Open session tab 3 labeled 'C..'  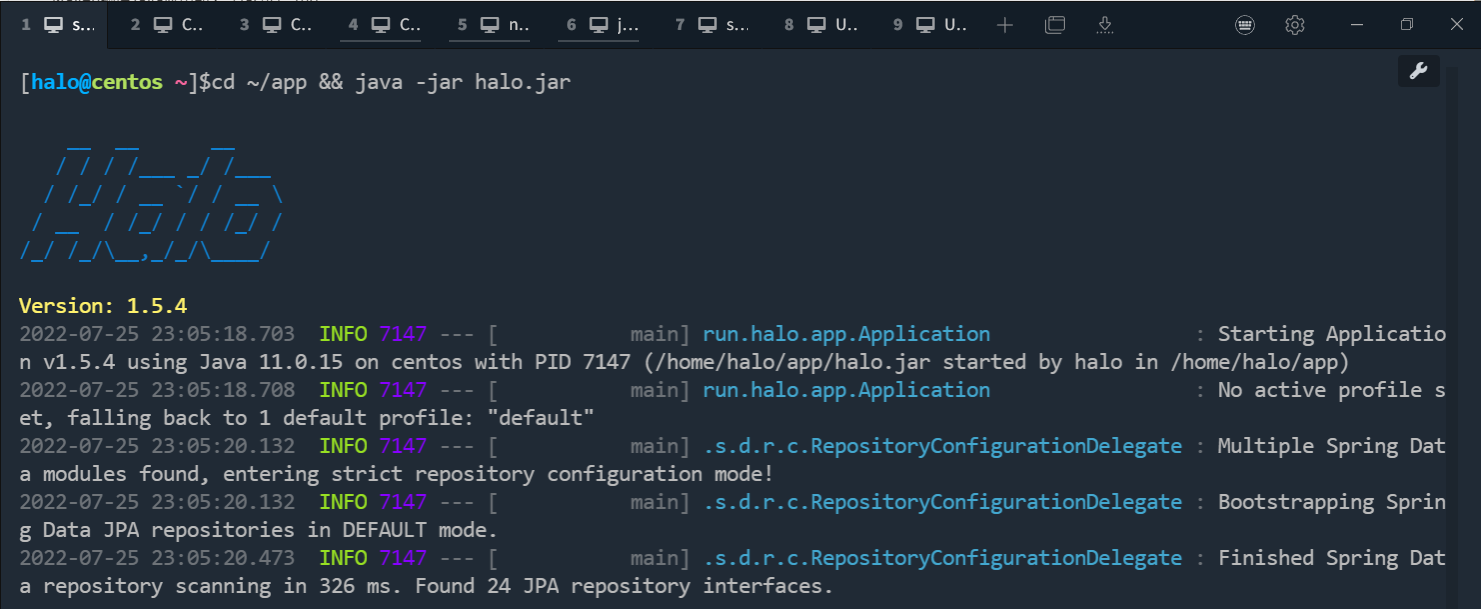click(x=275, y=25)
